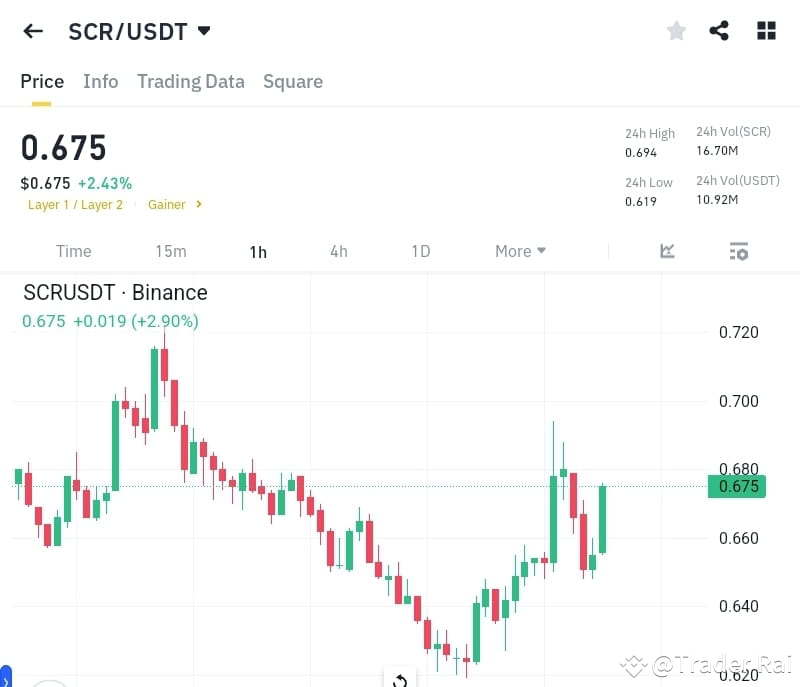Select the 1D timeframe

[x=421, y=251]
